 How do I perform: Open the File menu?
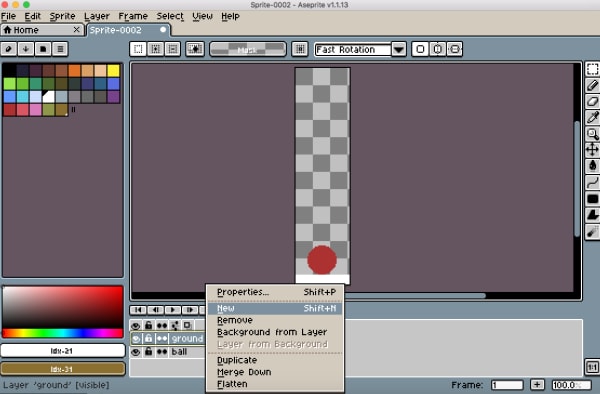(8, 16)
